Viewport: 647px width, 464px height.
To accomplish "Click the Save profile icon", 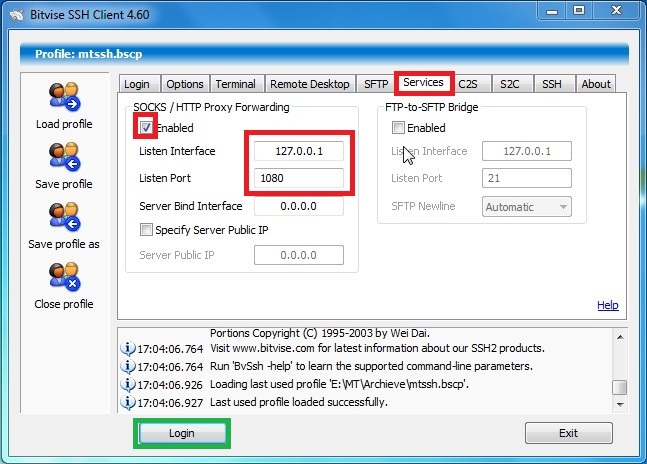I will pos(64,157).
